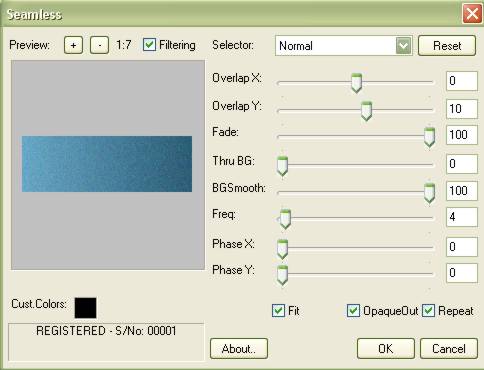Zoom in the preview with plus button
The height and width of the screenshot is (370, 484).
tap(73, 45)
